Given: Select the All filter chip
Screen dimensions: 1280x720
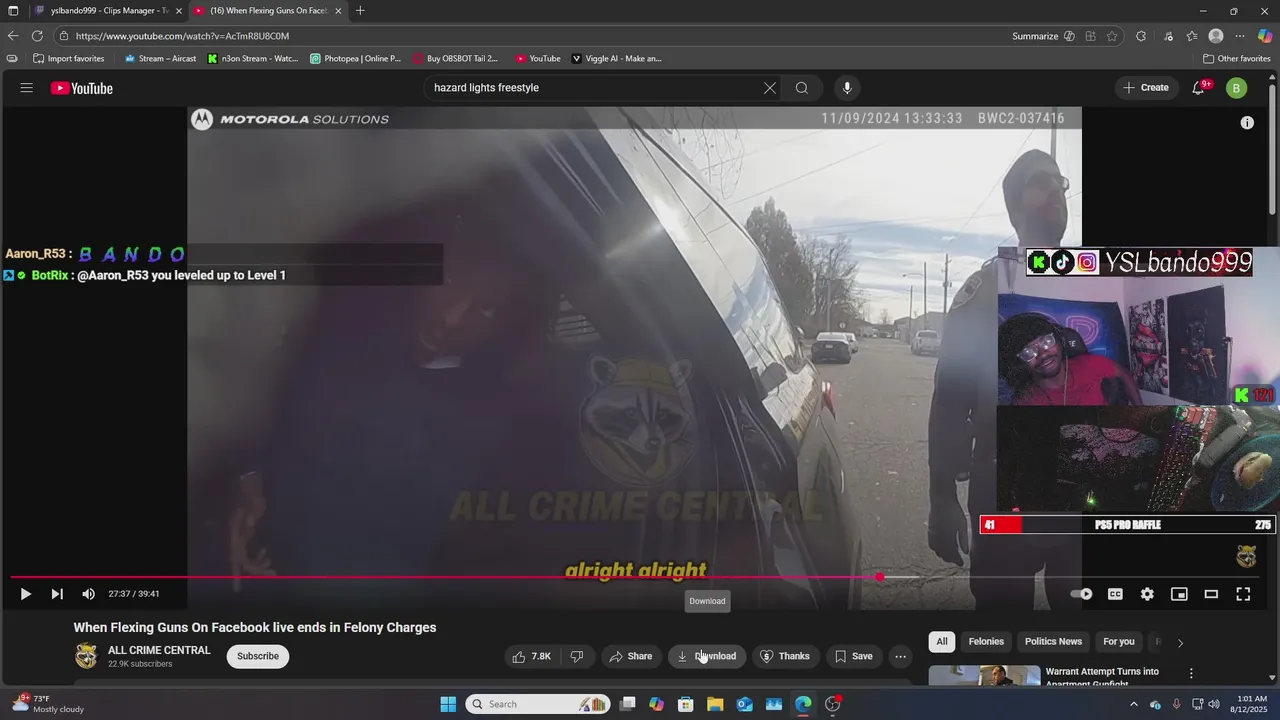Looking at the screenshot, I should [942, 642].
